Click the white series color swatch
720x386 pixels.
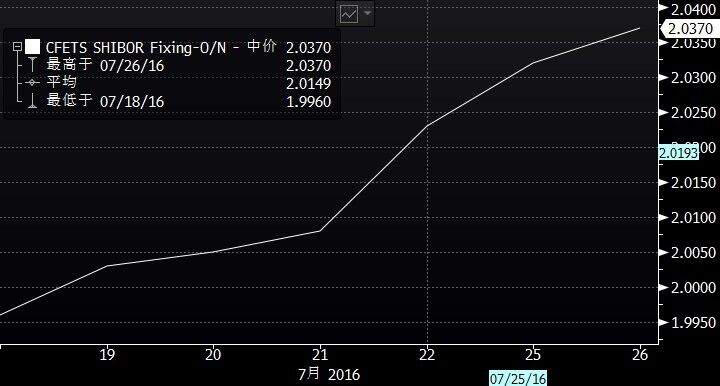33,47
